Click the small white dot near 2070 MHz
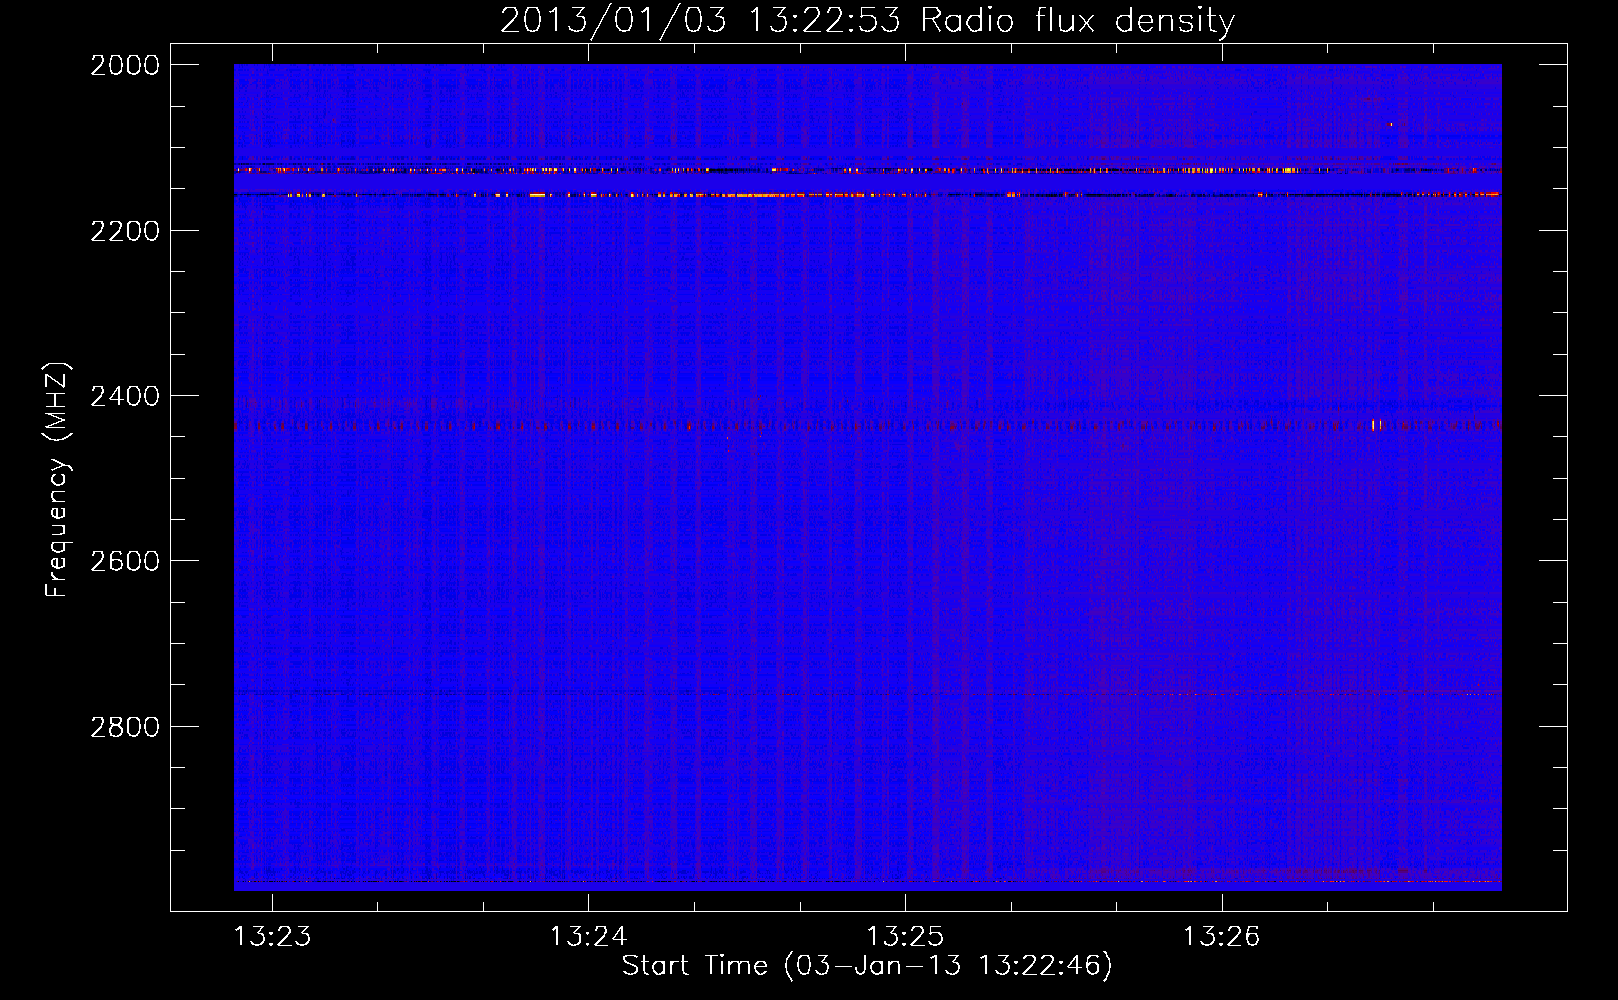The width and height of the screenshot is (1618, 1000). 1390,125
